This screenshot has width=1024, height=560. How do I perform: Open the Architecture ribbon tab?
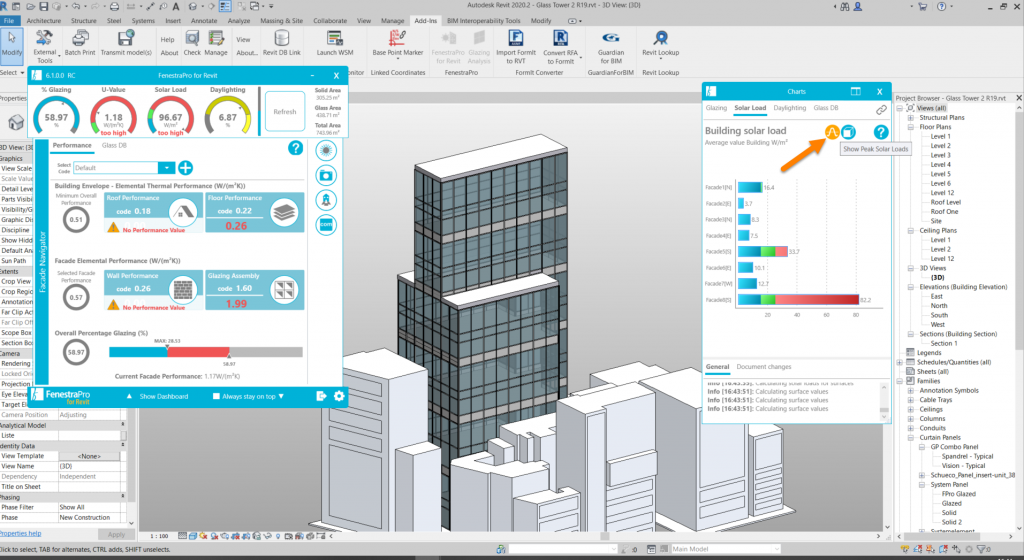(x=44, y=21)
